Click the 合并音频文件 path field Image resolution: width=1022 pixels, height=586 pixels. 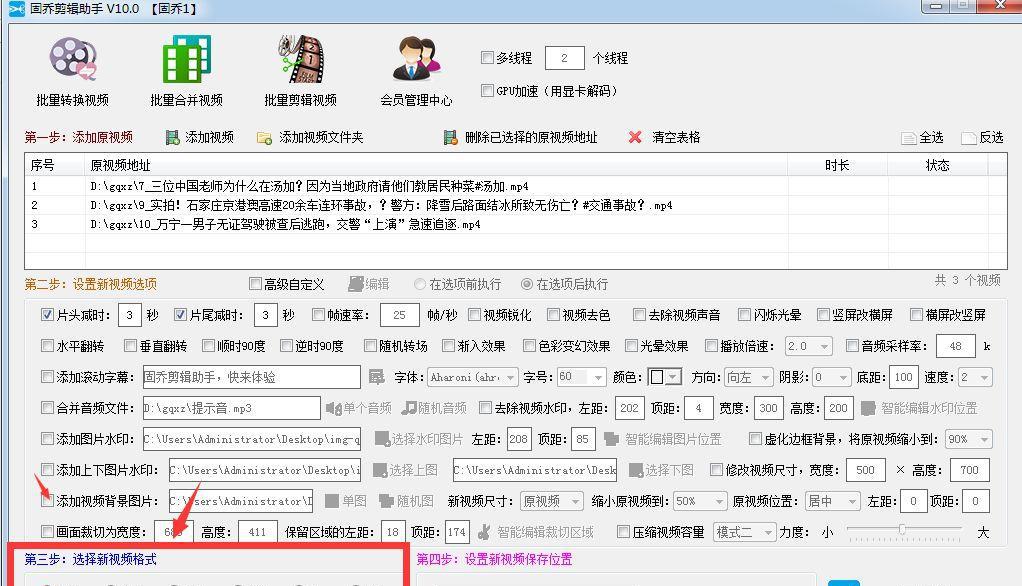click(232, 408)
